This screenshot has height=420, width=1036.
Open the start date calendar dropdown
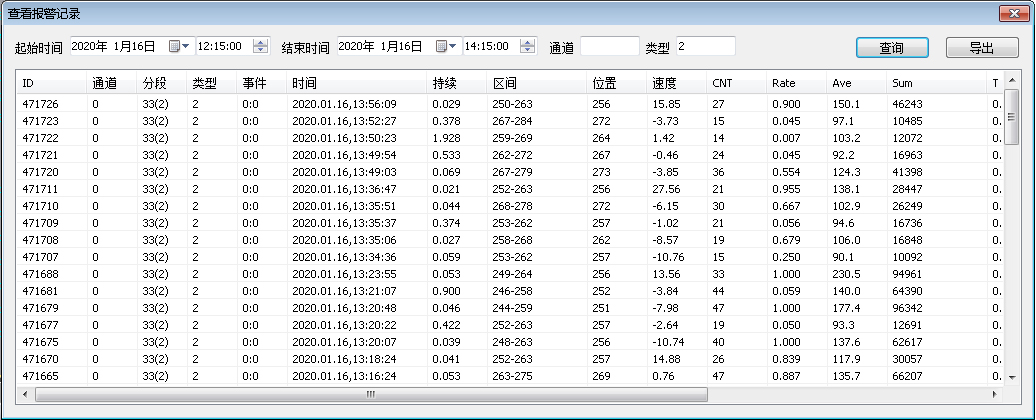[179, 46]
